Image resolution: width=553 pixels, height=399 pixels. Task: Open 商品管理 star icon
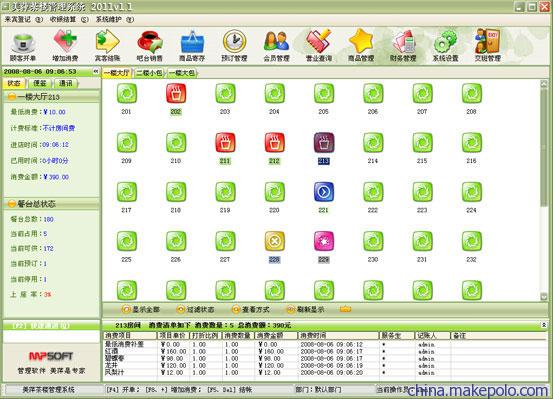361,46
